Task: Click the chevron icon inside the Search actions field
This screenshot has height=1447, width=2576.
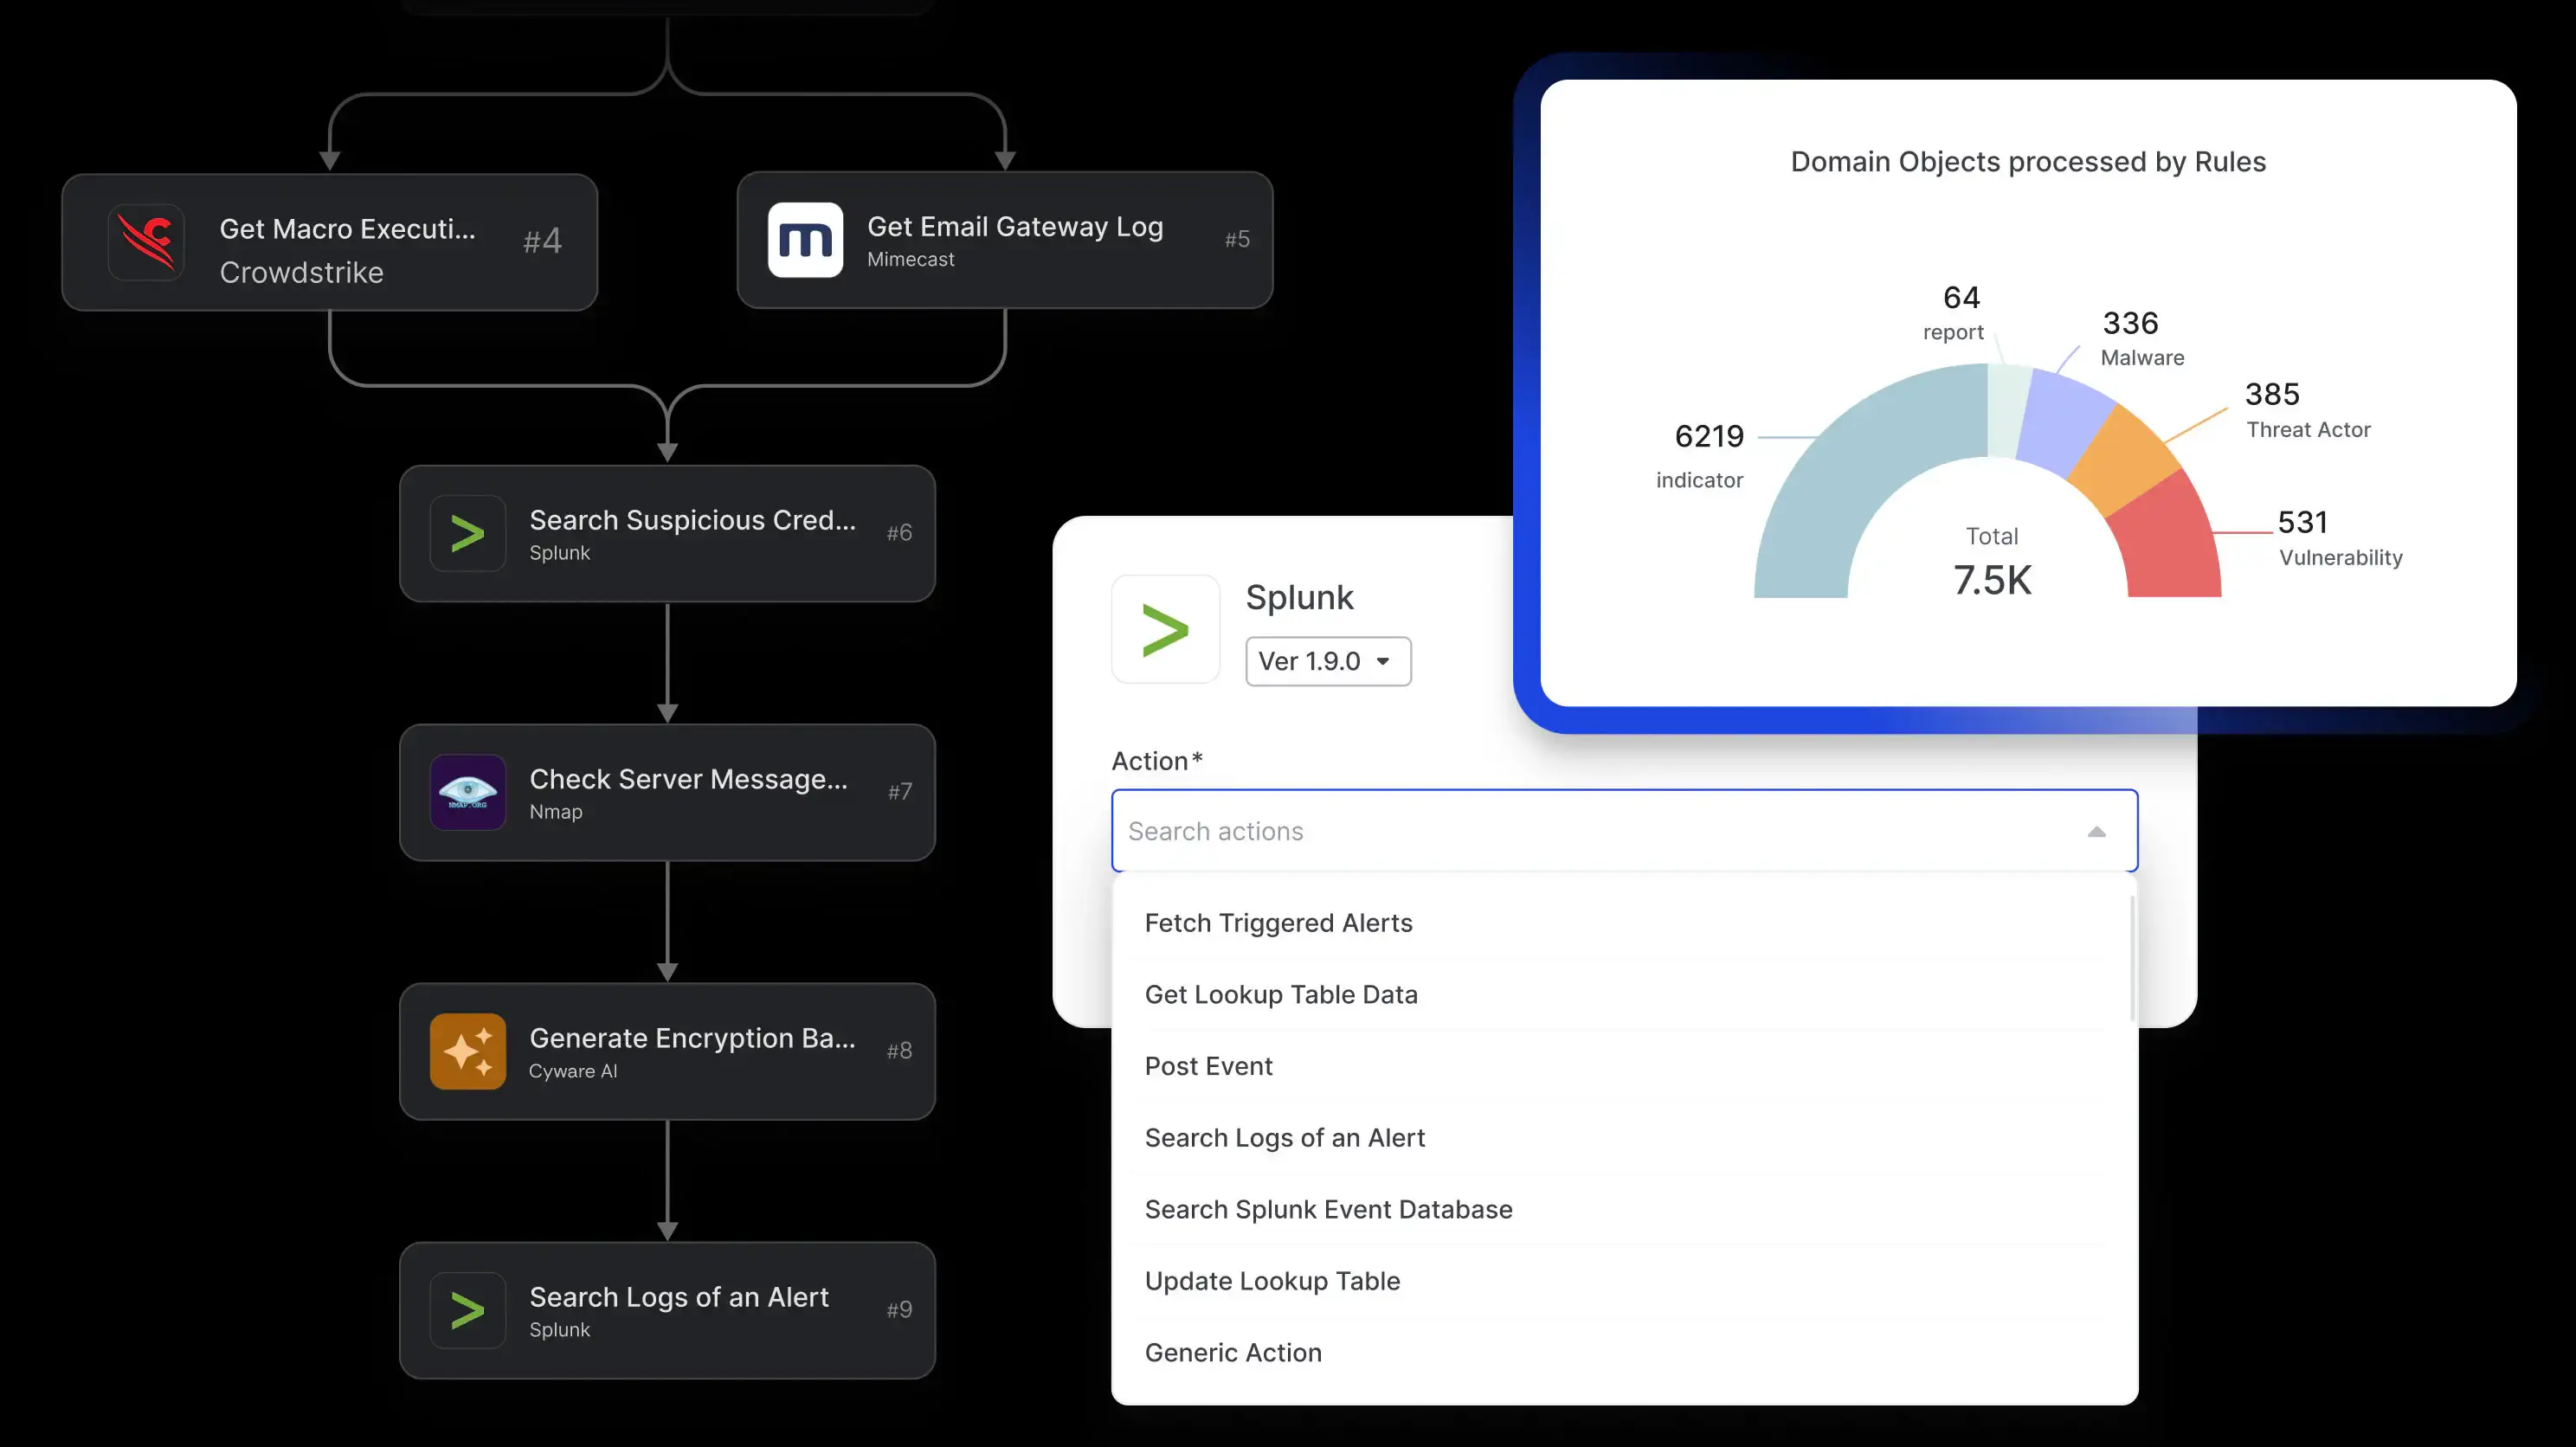Action: pos(2097,831)
